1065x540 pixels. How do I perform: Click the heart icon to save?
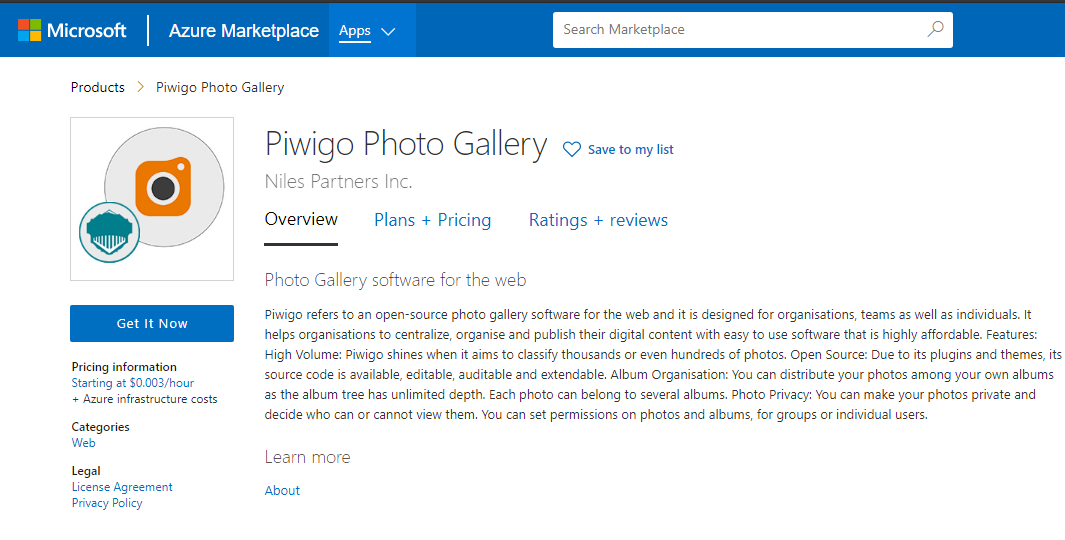coord(571,150)
